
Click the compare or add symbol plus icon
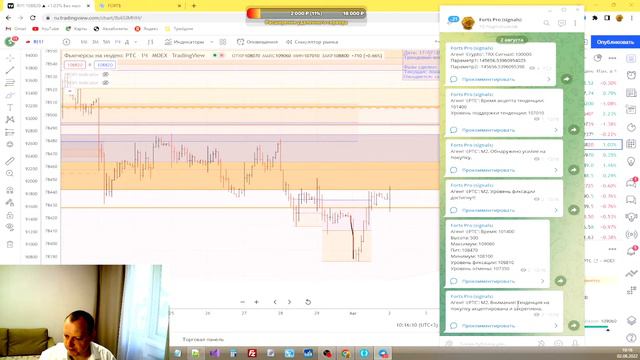pos(66,42)
